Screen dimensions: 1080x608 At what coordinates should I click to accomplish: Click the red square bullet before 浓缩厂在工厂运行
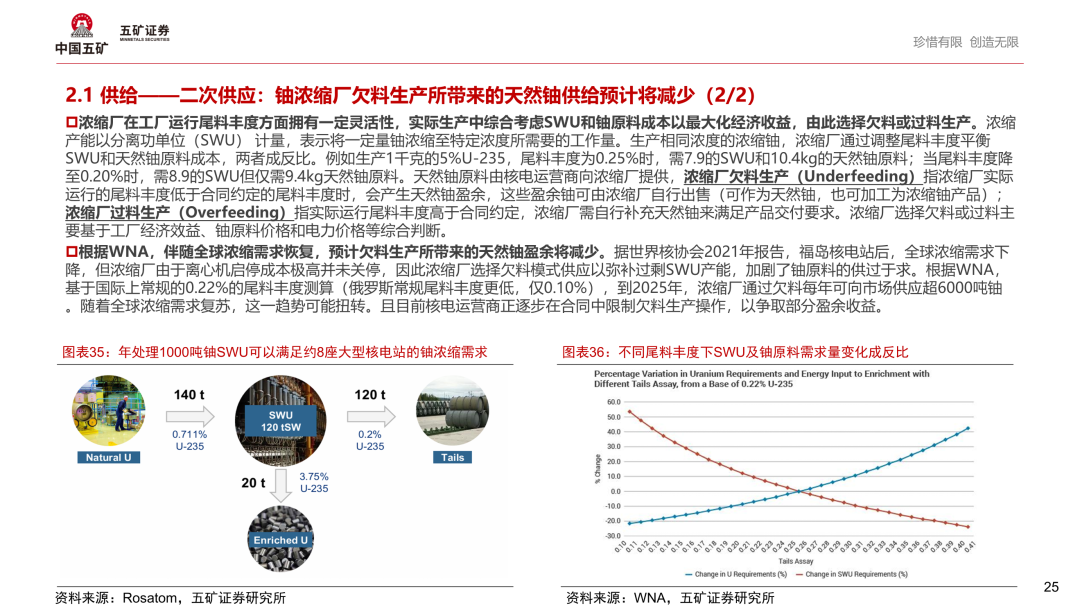pyautogui.click(x=72, y=123)
